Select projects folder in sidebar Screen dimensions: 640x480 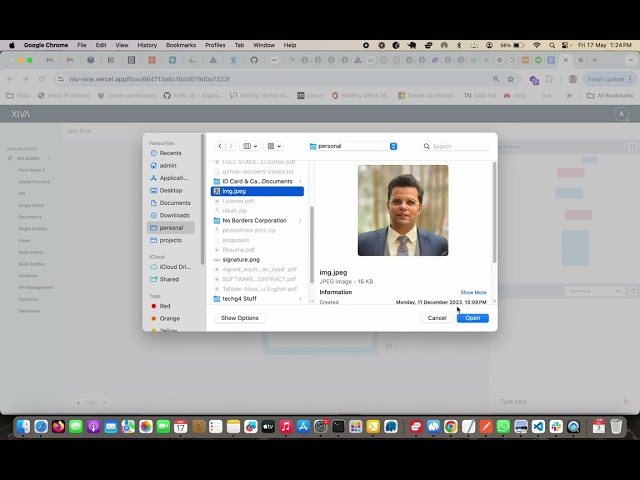pyautogui.click(x=170, y=240)
